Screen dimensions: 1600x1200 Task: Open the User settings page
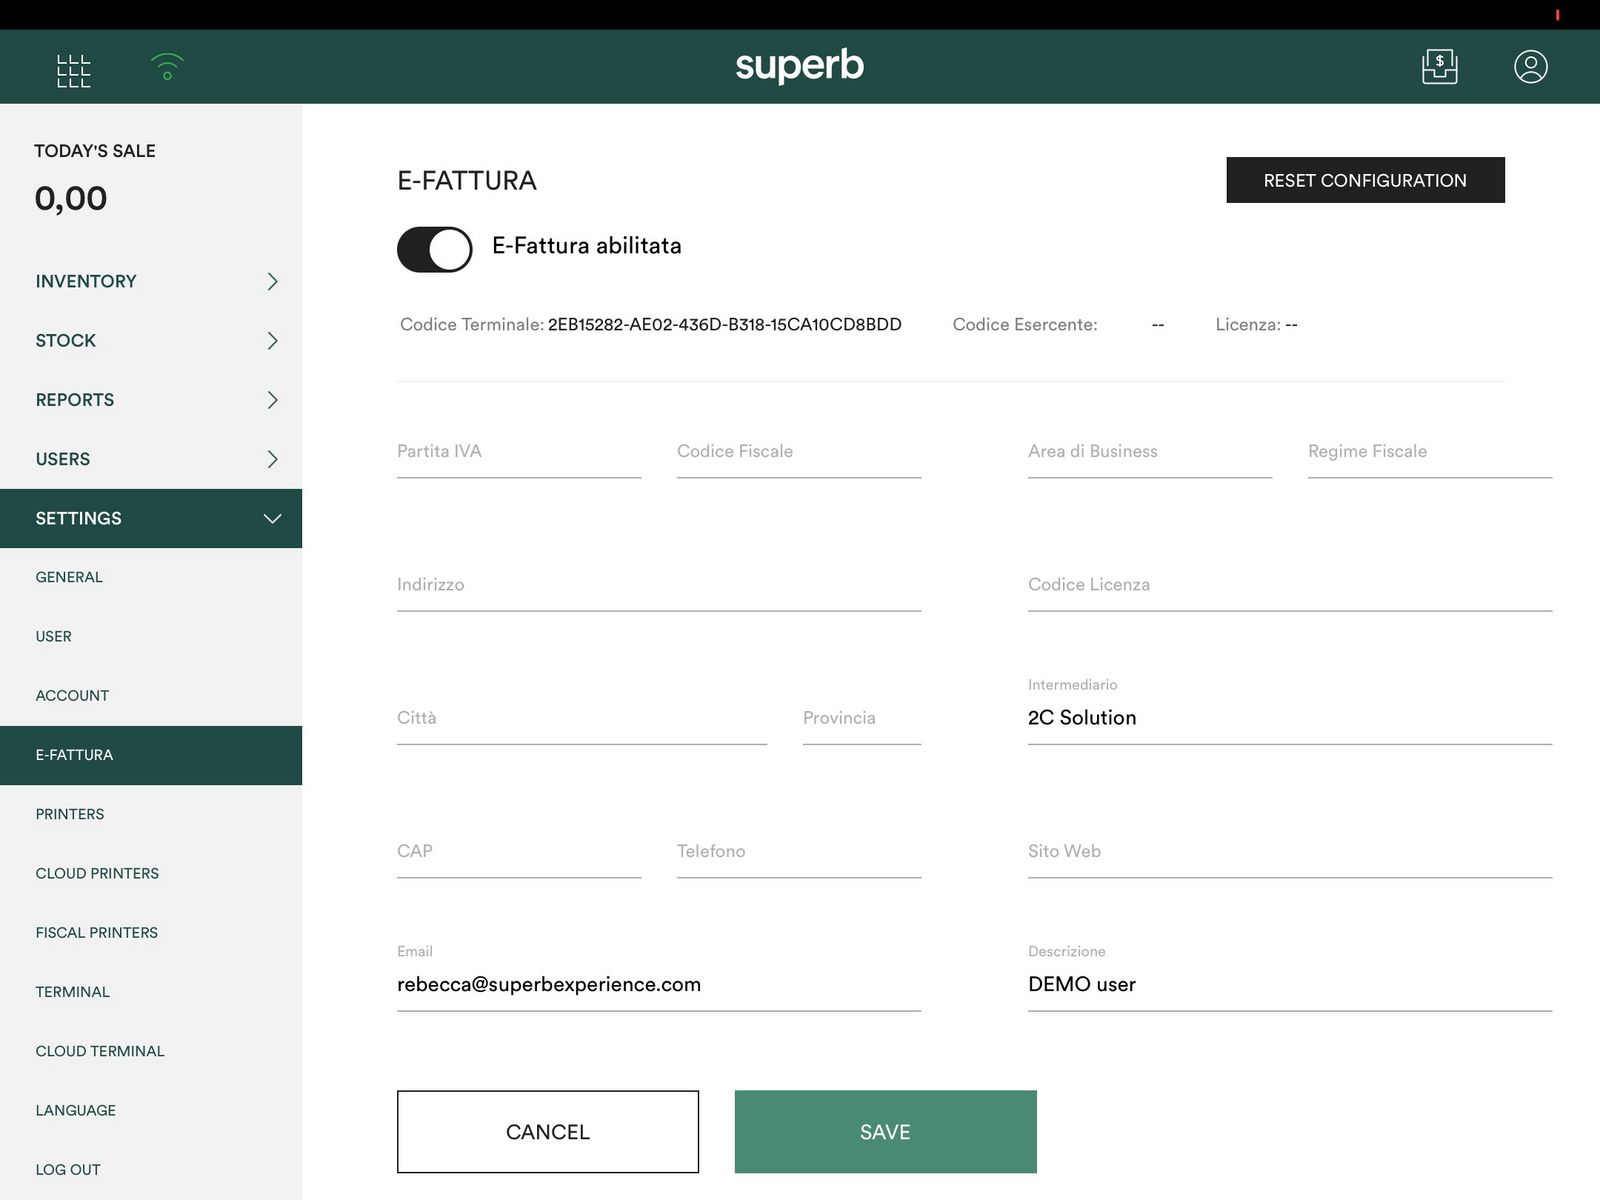point(151,636)
